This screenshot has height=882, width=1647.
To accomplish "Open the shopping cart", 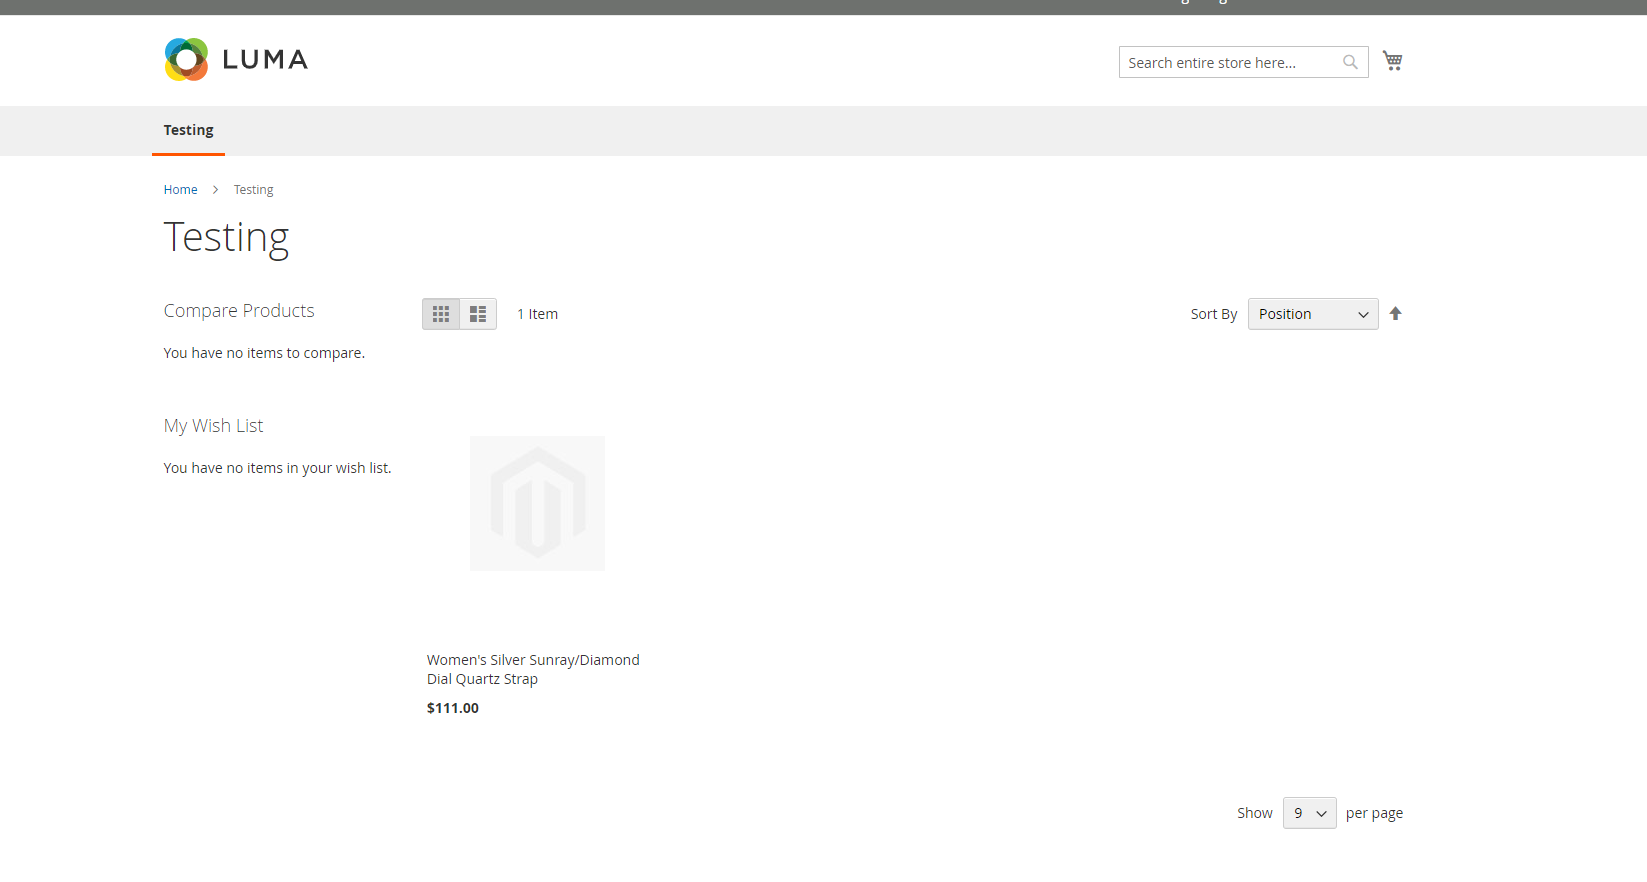I will pyautogui.click(x=1392, y=61).
